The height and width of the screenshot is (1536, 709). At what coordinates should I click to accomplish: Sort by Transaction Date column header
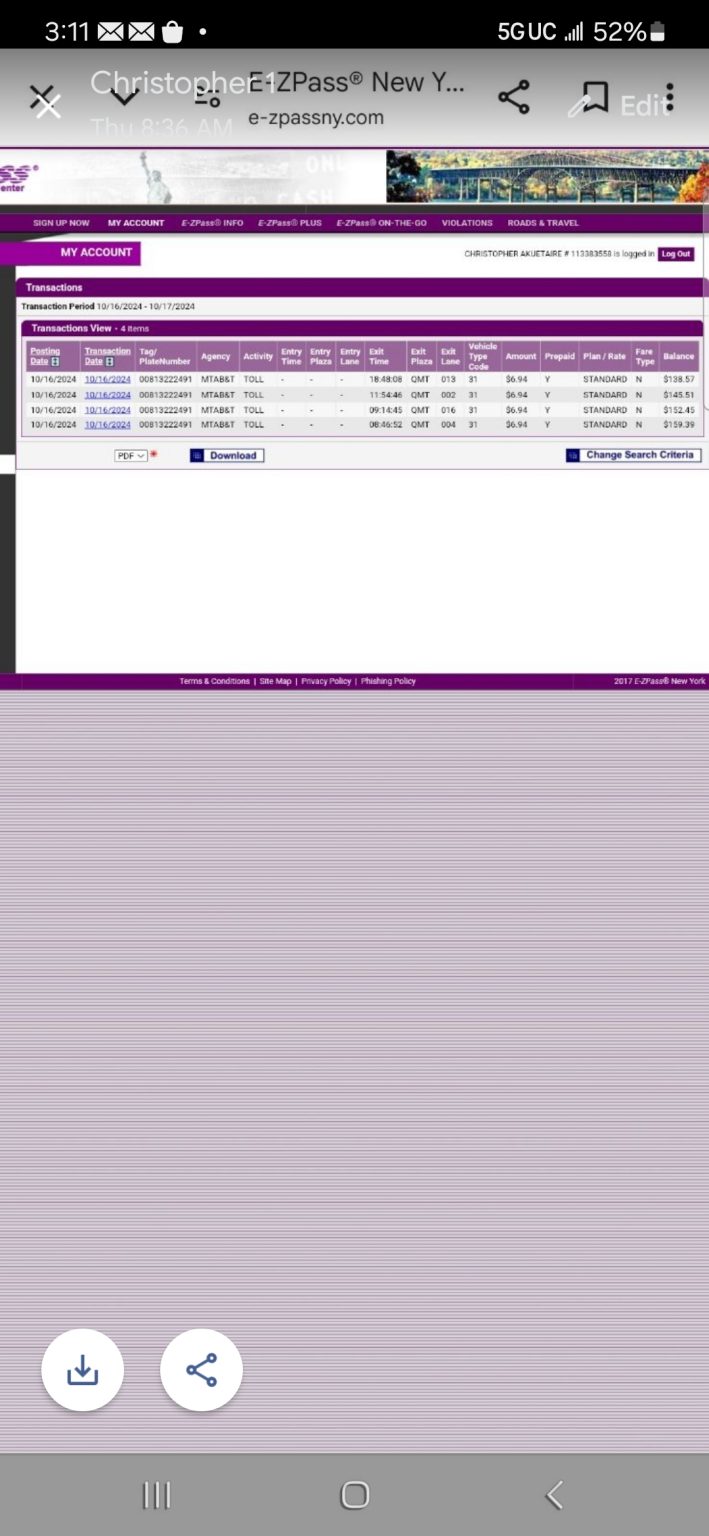(x=107, y=356)
